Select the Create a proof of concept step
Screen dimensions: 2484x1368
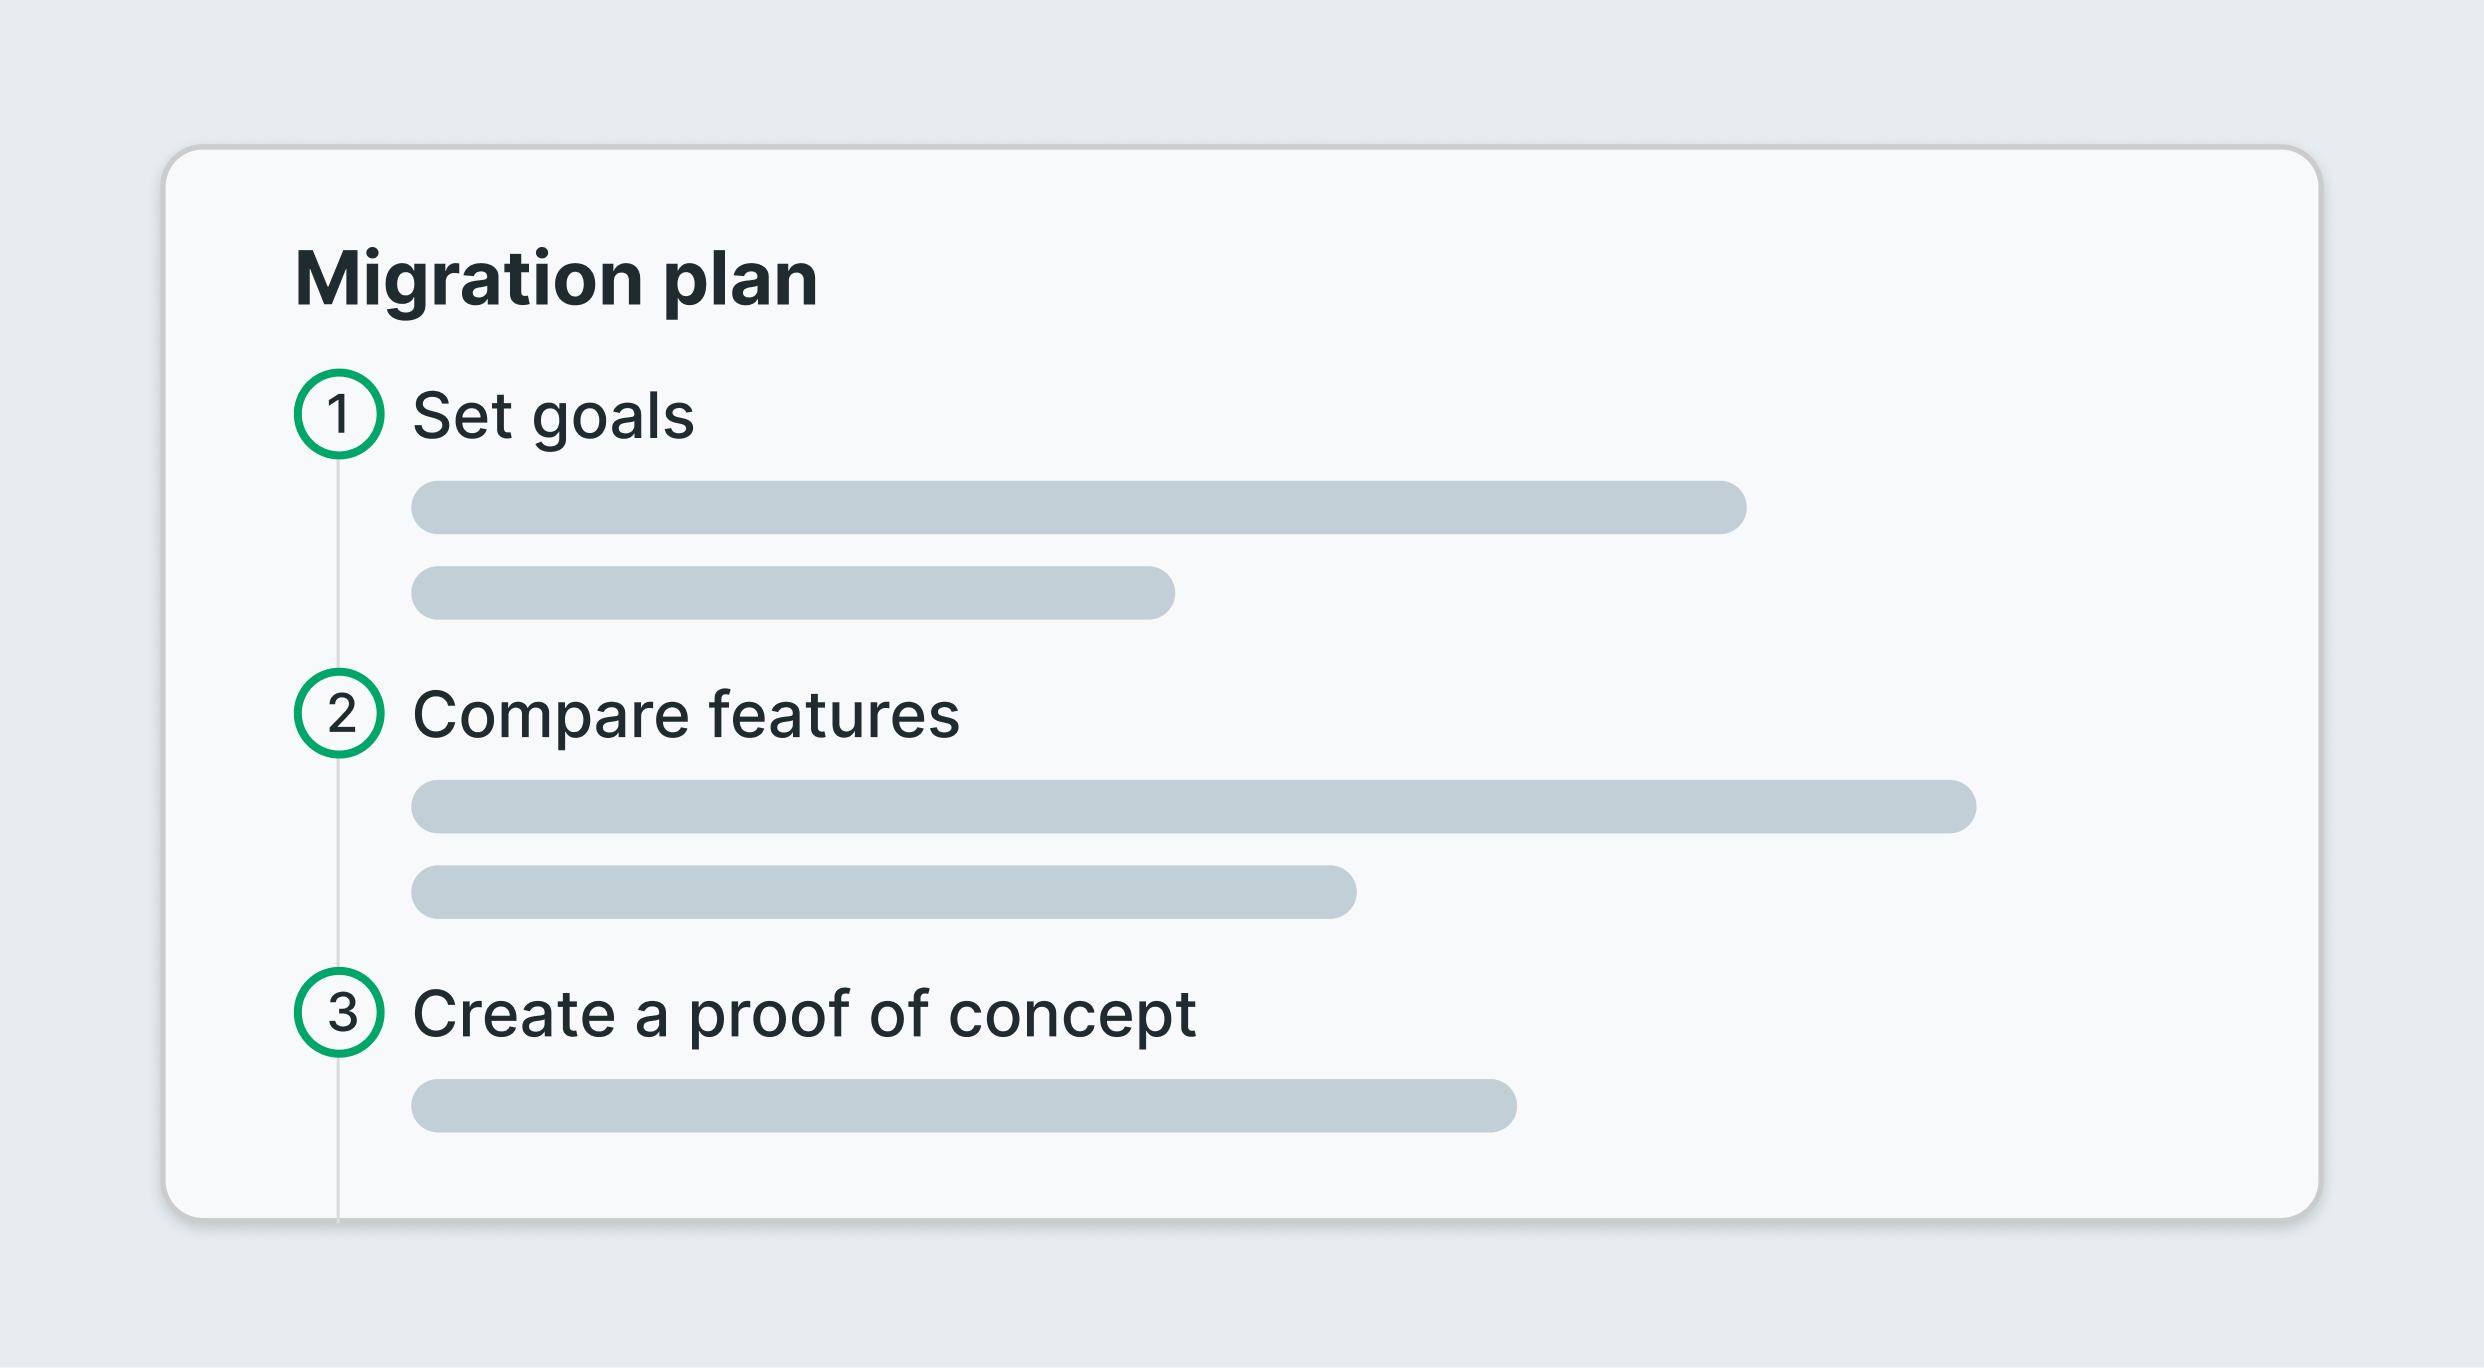coord(804,1015)
